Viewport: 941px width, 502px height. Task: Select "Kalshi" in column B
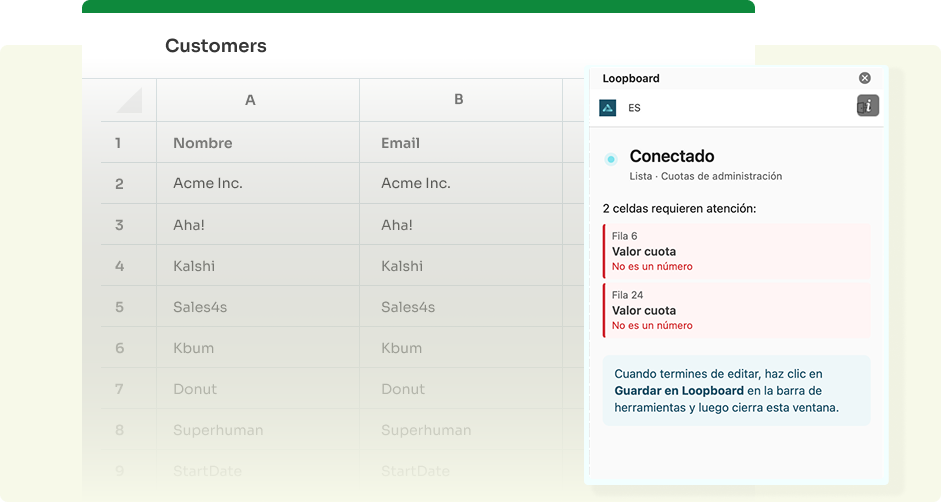[x=461, y=265]
